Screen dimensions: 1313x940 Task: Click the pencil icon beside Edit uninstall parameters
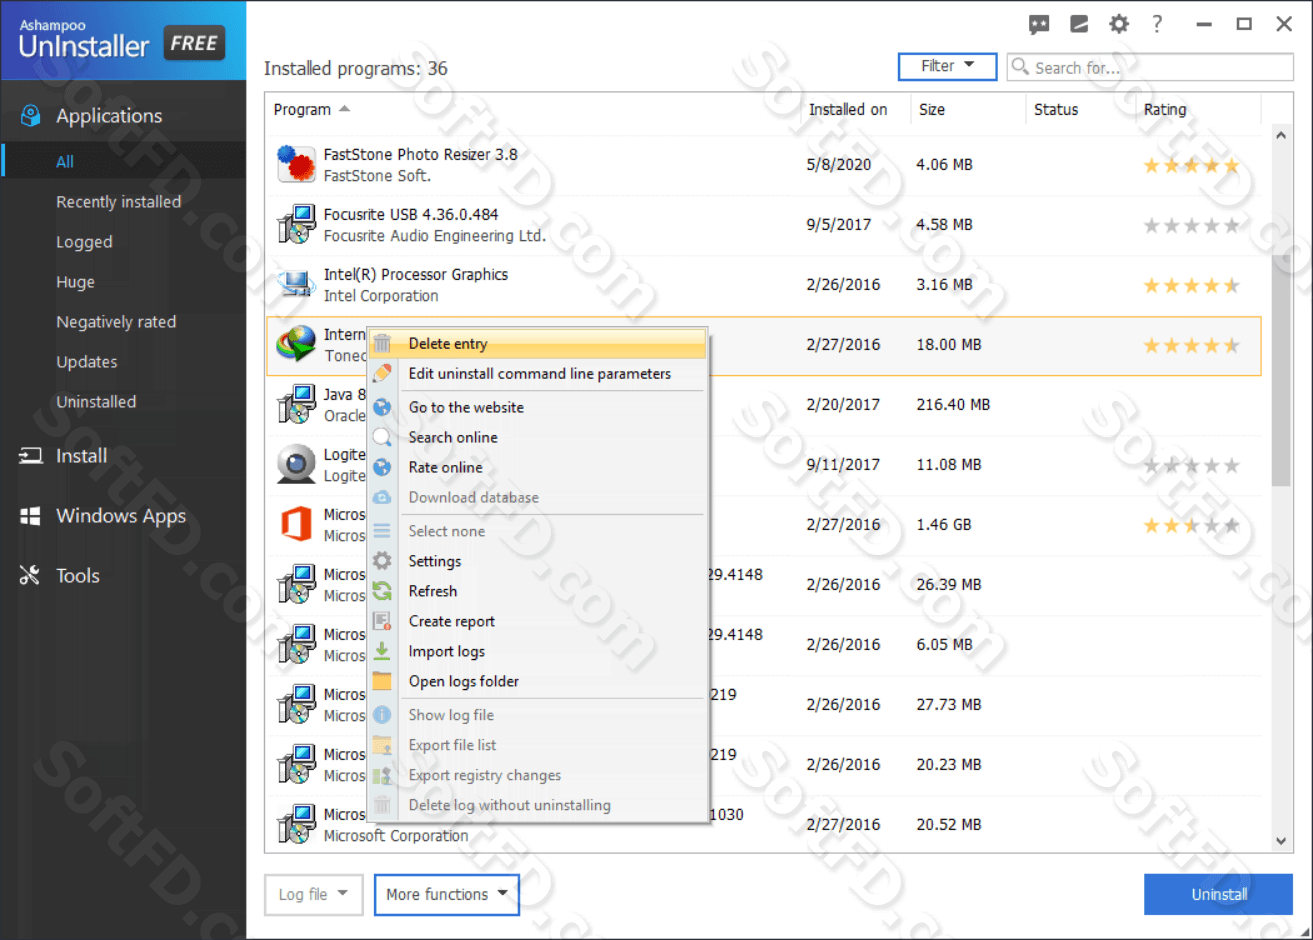click(382, 373)
